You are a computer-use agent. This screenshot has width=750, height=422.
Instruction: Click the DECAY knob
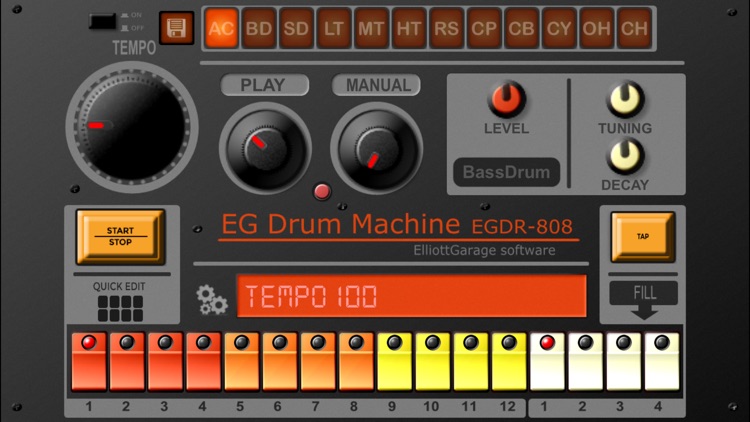click(x=625, y=155)
